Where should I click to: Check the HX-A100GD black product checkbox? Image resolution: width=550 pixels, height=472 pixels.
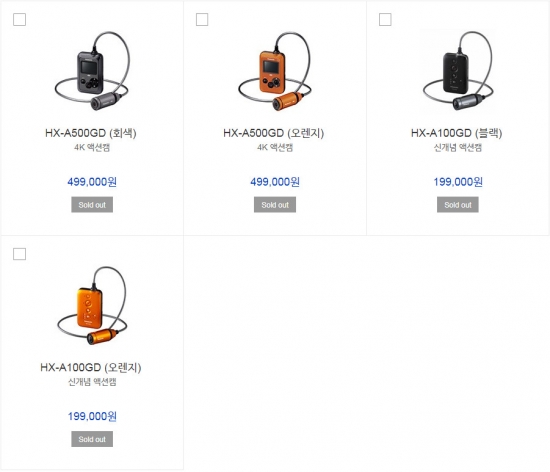pos(385,20)
